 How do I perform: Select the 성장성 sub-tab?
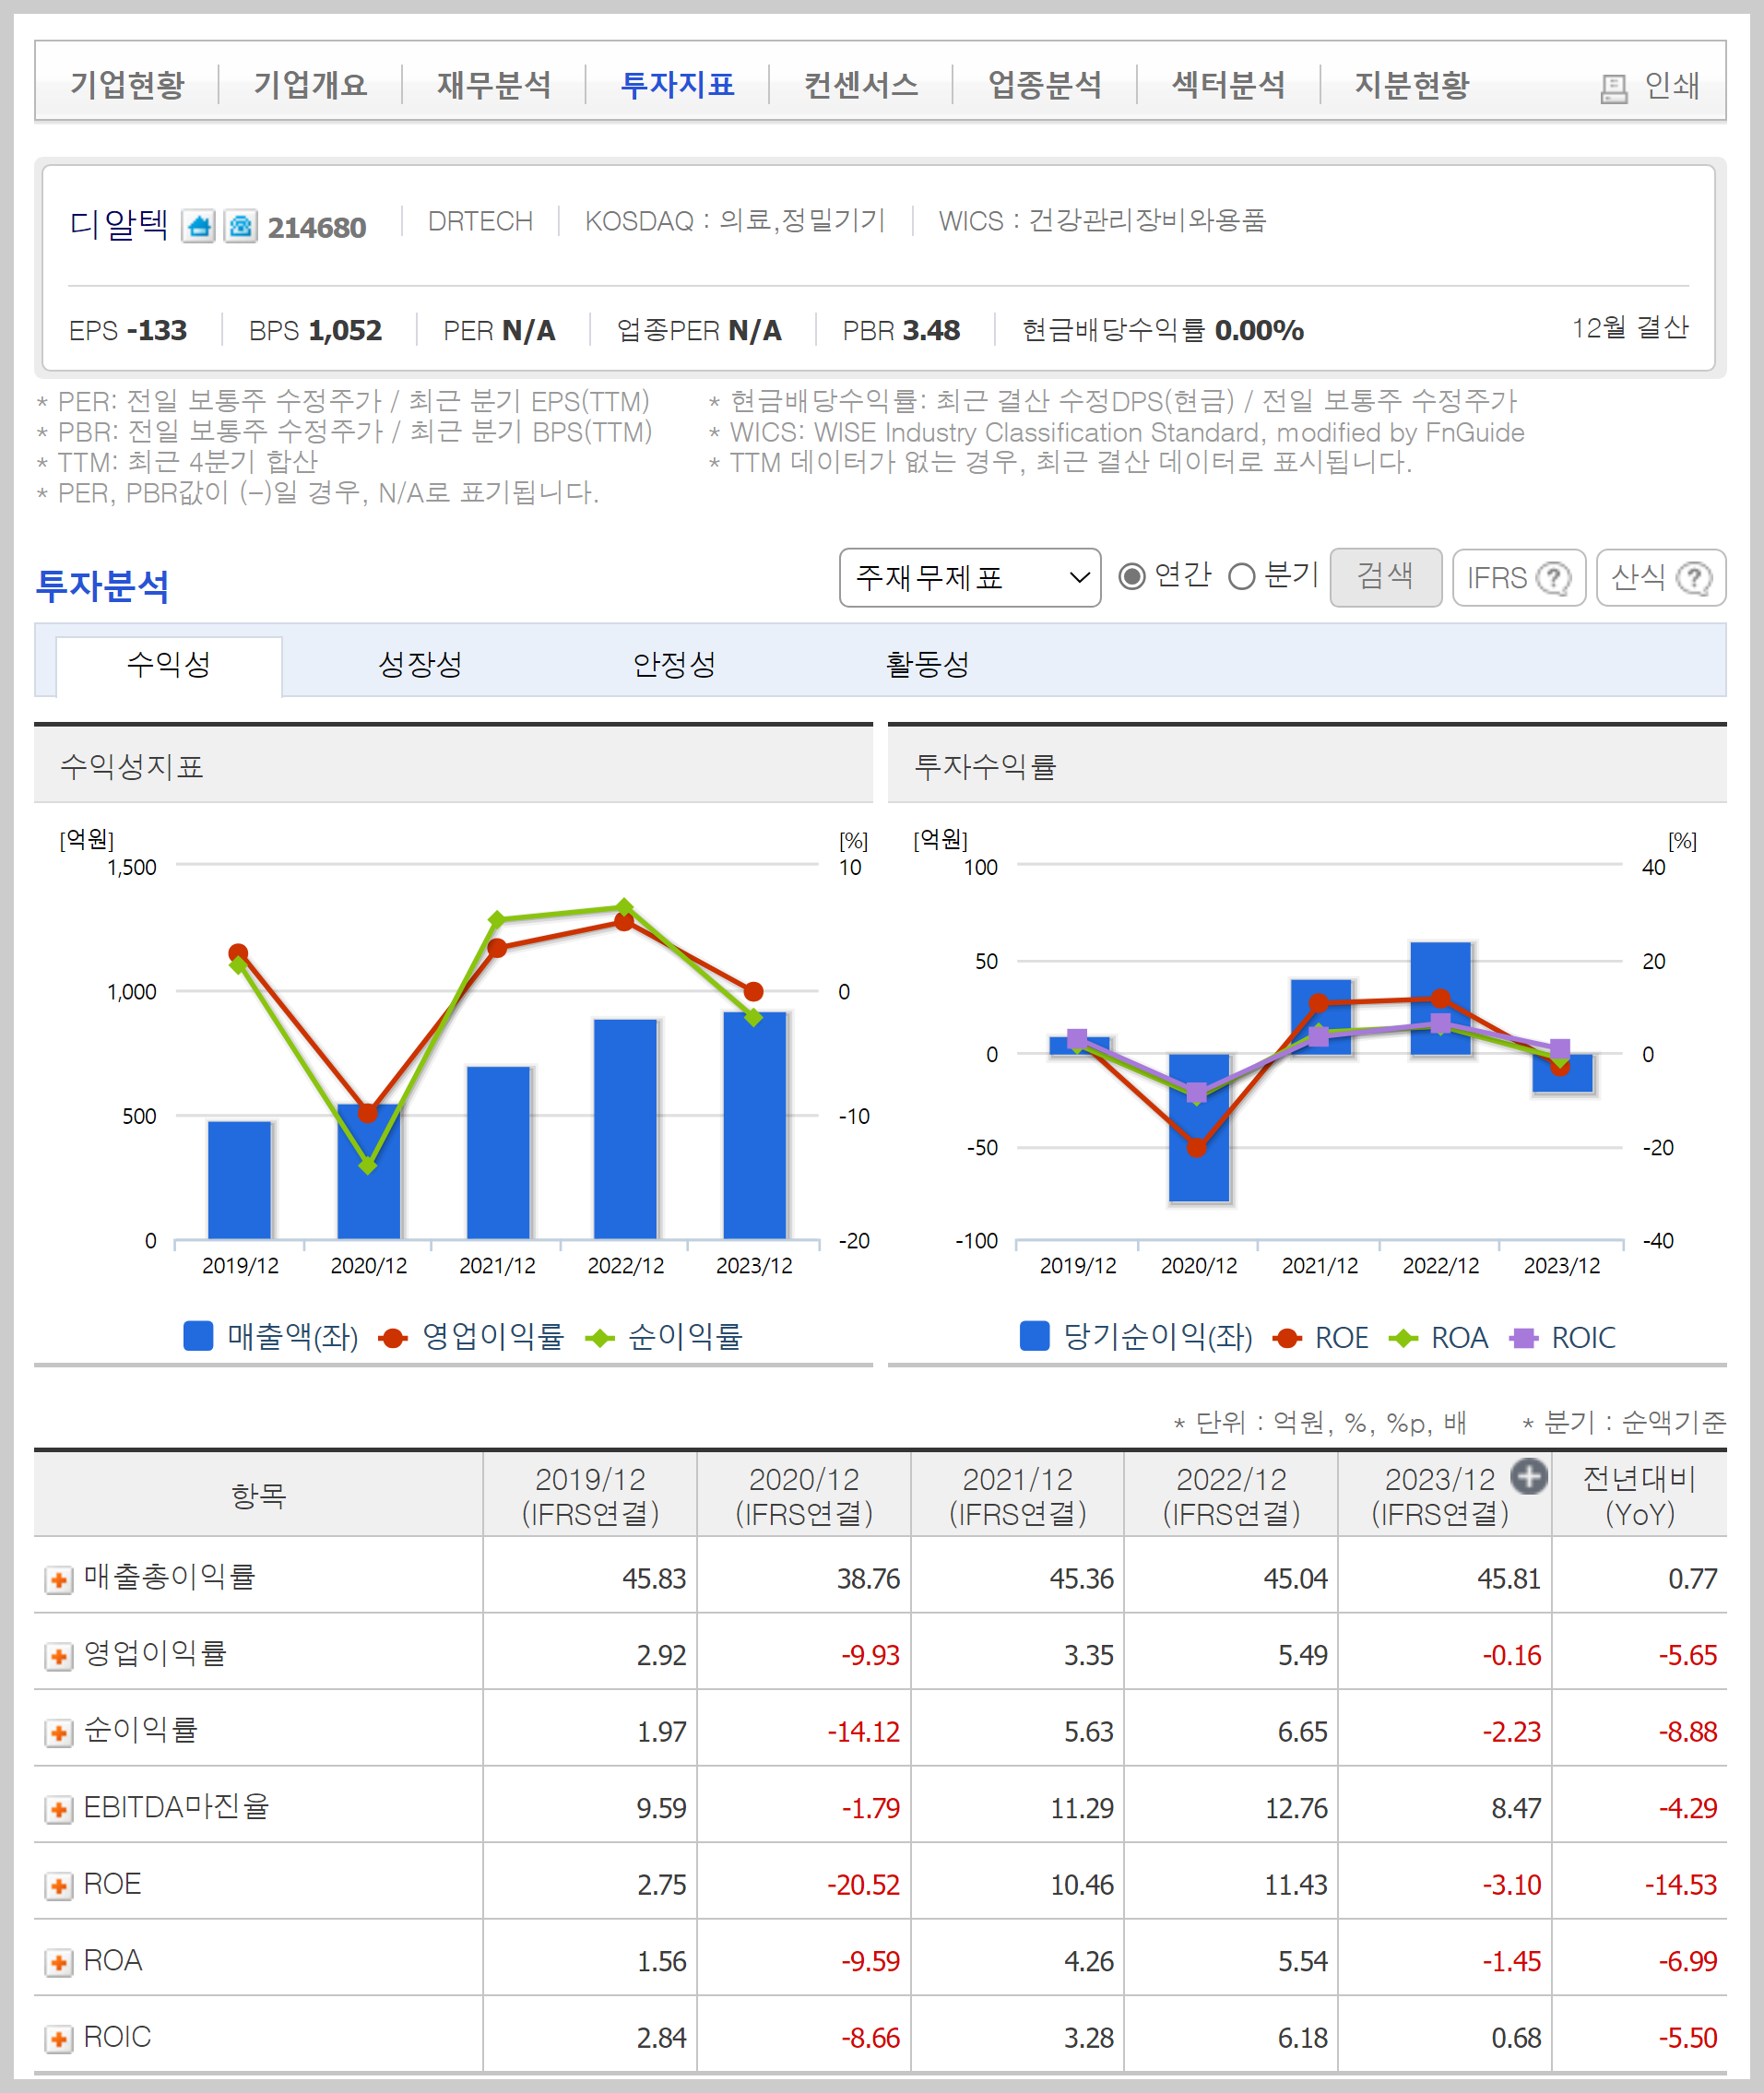tap(420, 665)
